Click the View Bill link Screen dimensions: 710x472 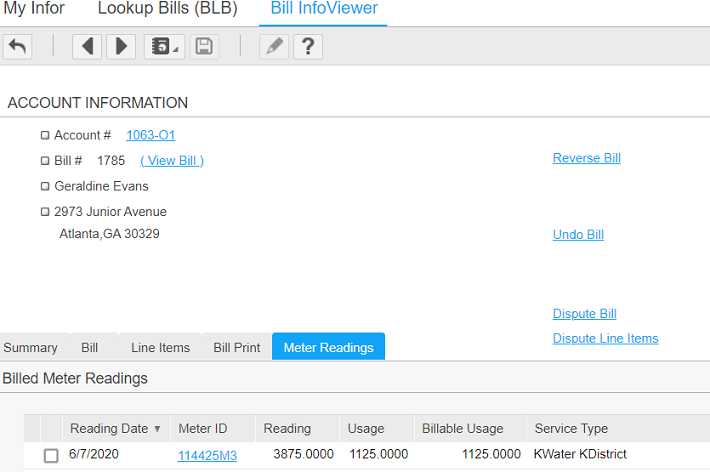click(172, 161)
